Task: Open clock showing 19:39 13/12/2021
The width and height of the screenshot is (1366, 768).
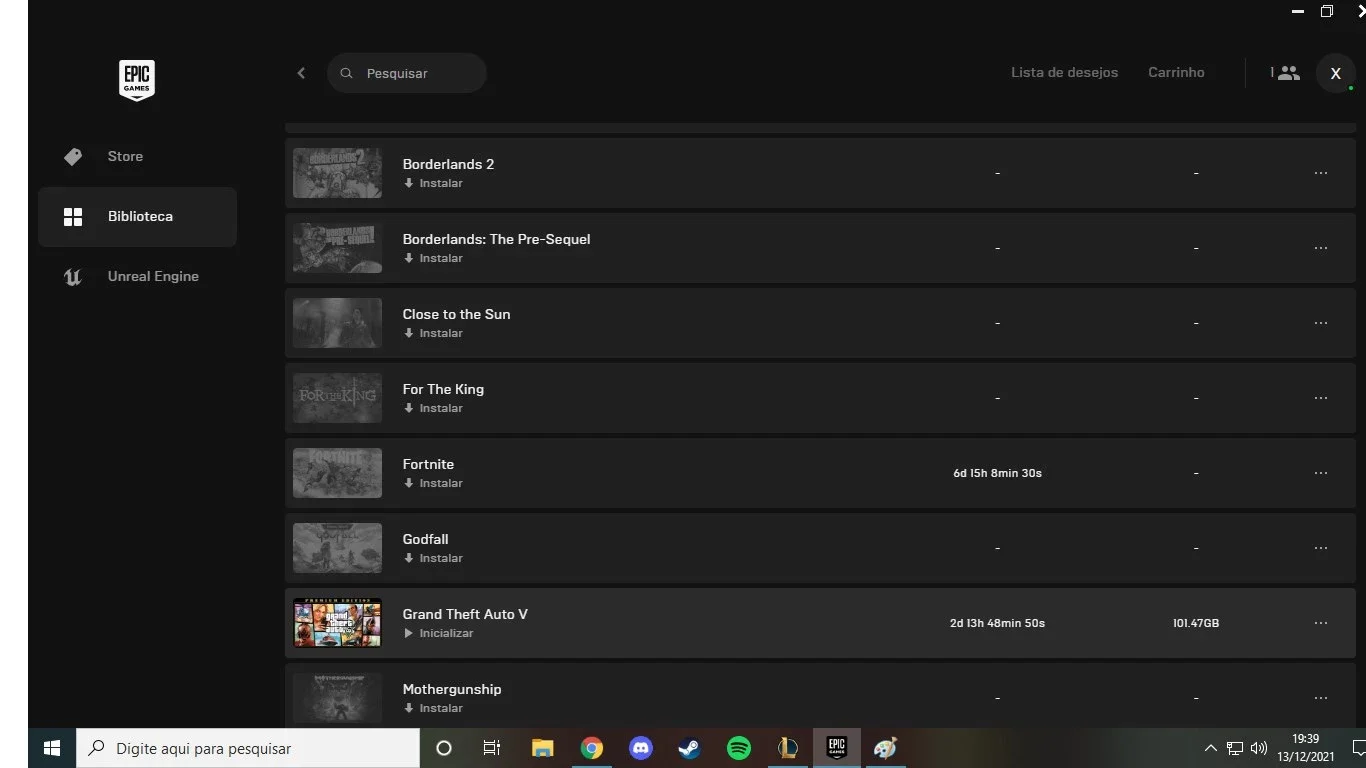Action: click(1305, 748)
